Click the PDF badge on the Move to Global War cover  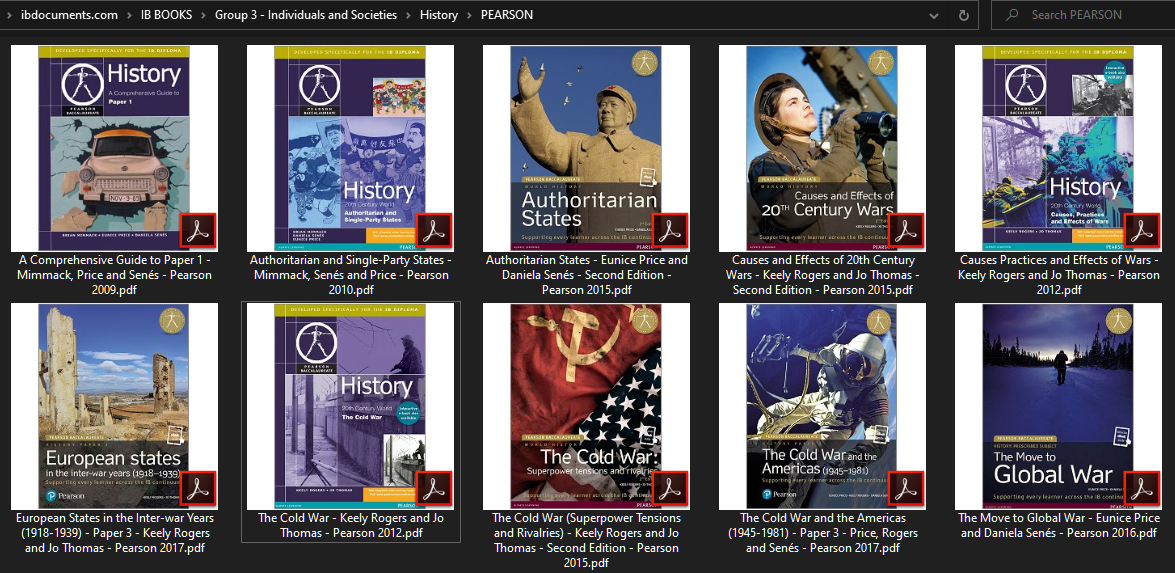(1142, 489)
